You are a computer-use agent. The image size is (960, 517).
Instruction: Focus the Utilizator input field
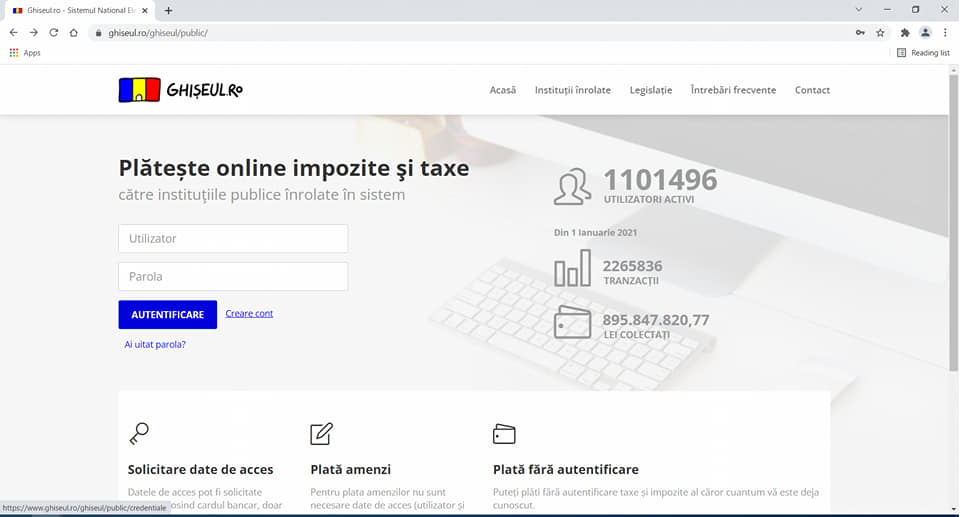[233, 239]
